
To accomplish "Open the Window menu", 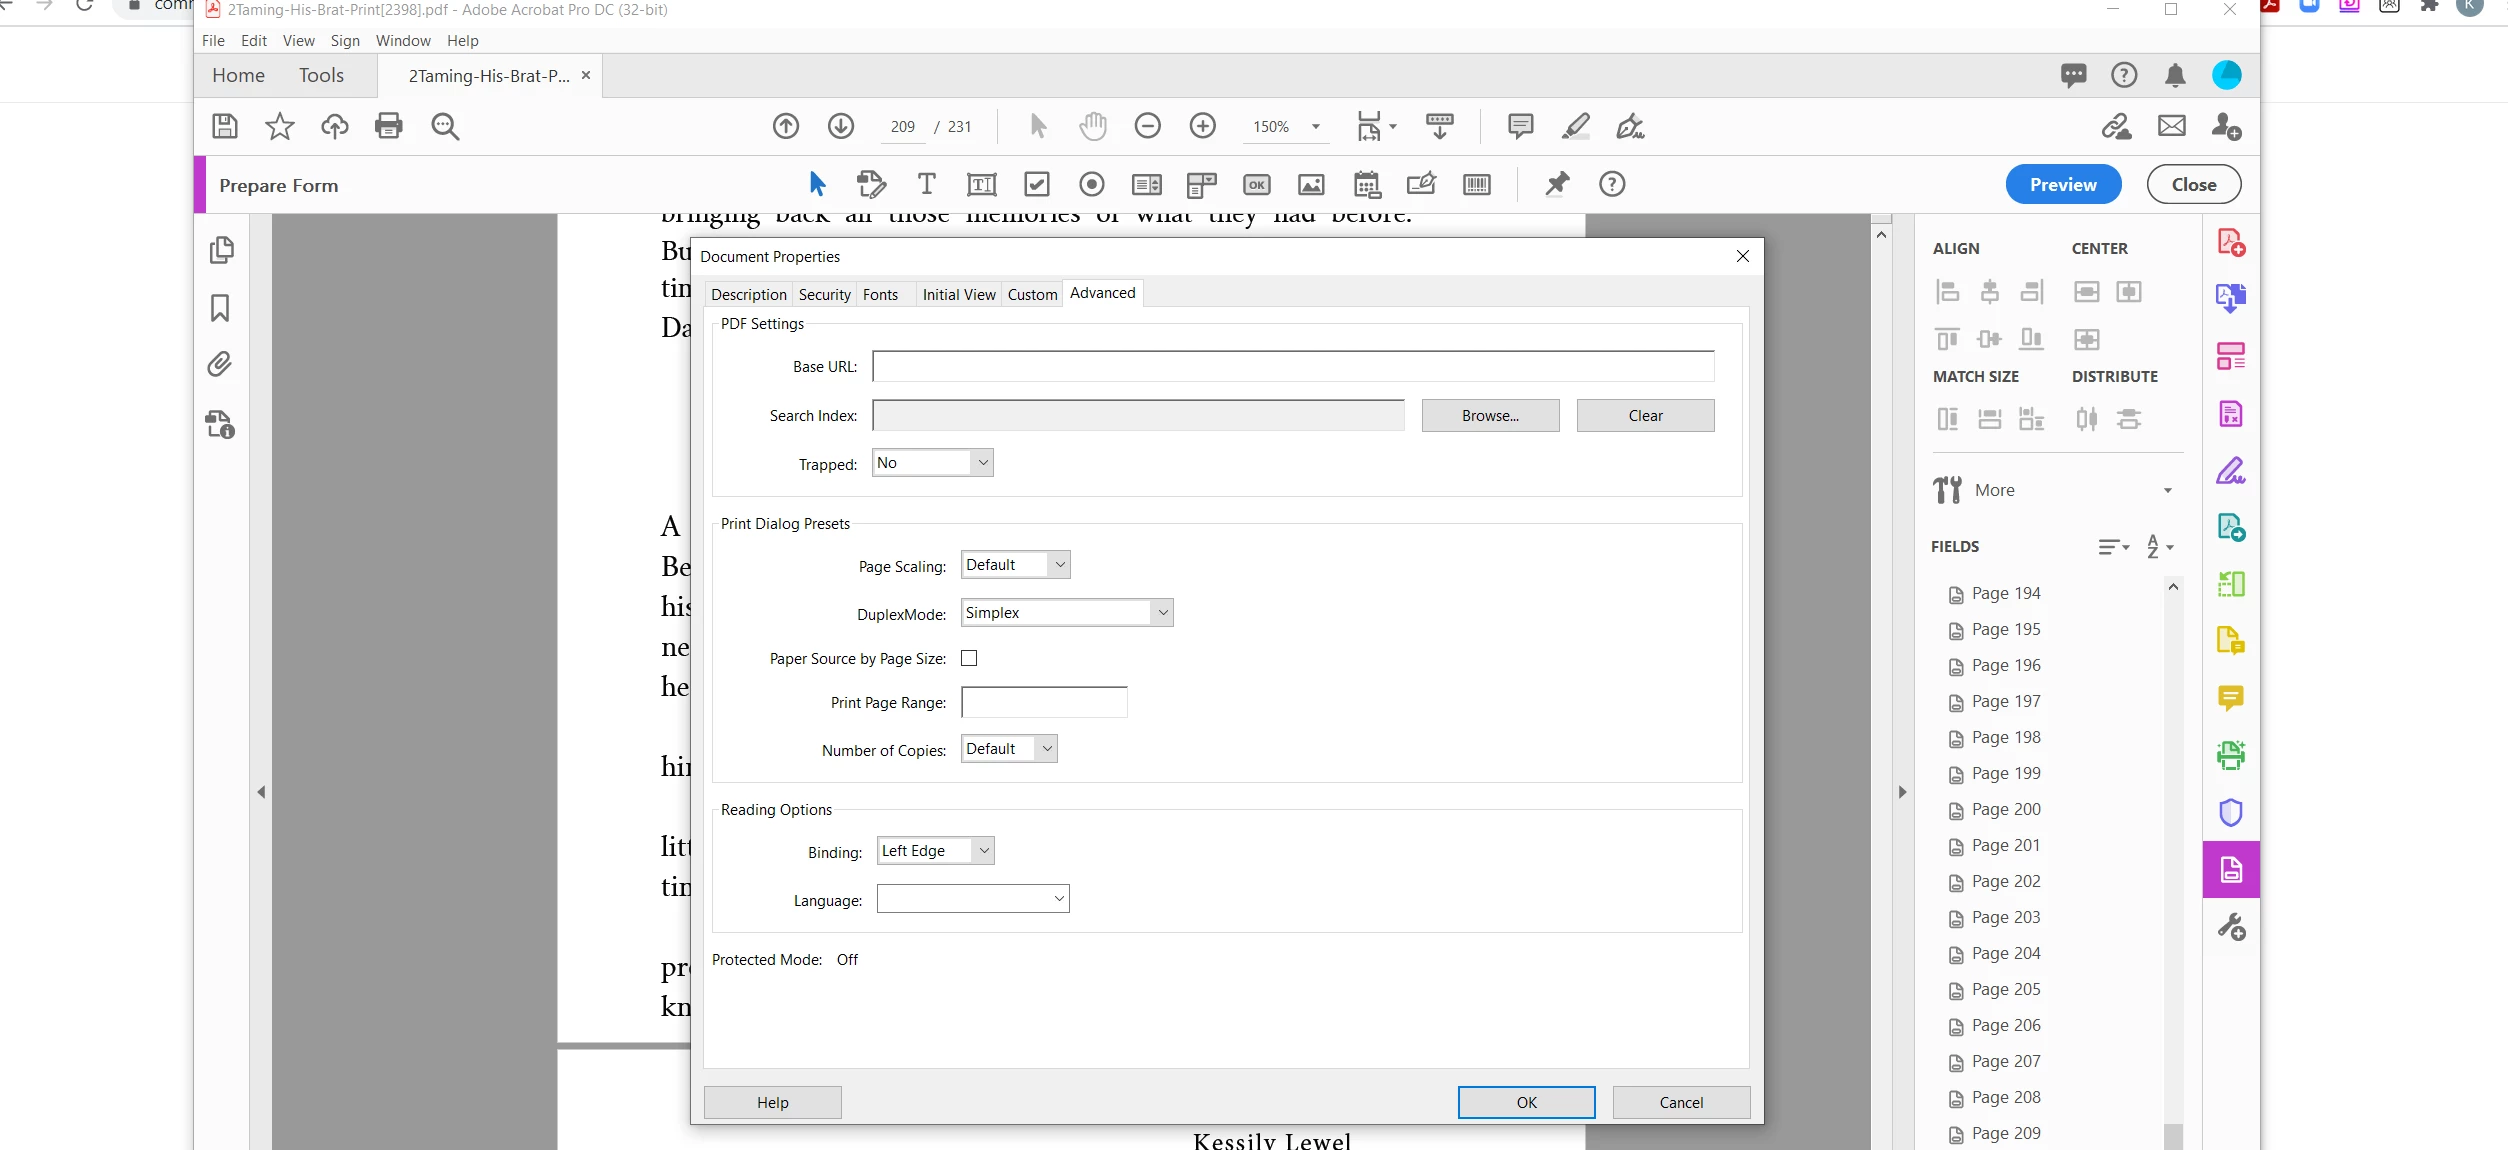I will (403, 41).
